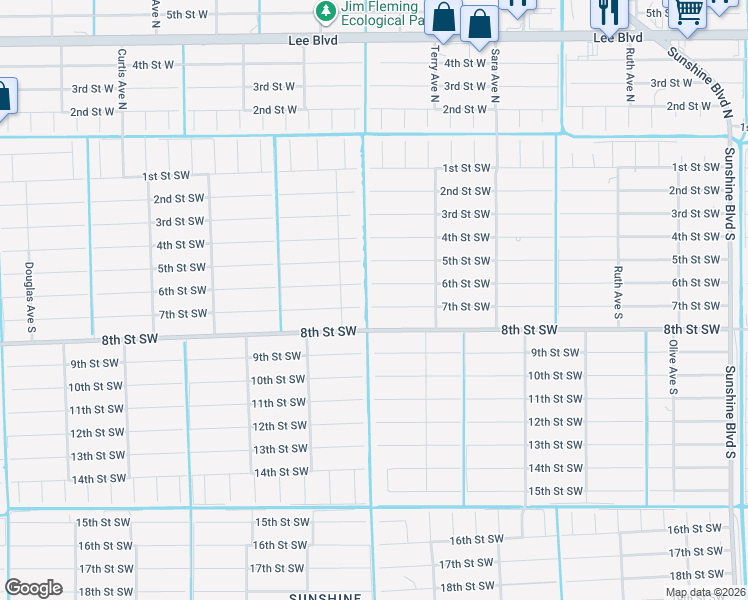748x600 pixels.
Task: Select the shopping bag marker above Terry Ave N
Action: click(x=443, y=17)
